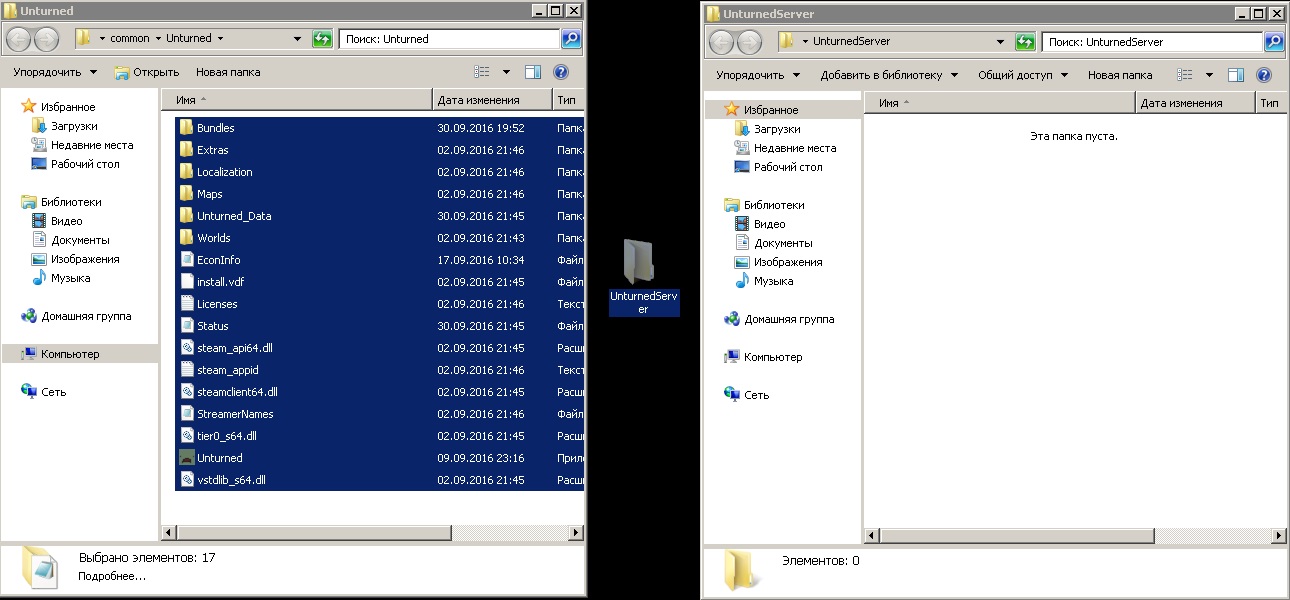Go forward in the Unturned window

(x=46, y=39)
